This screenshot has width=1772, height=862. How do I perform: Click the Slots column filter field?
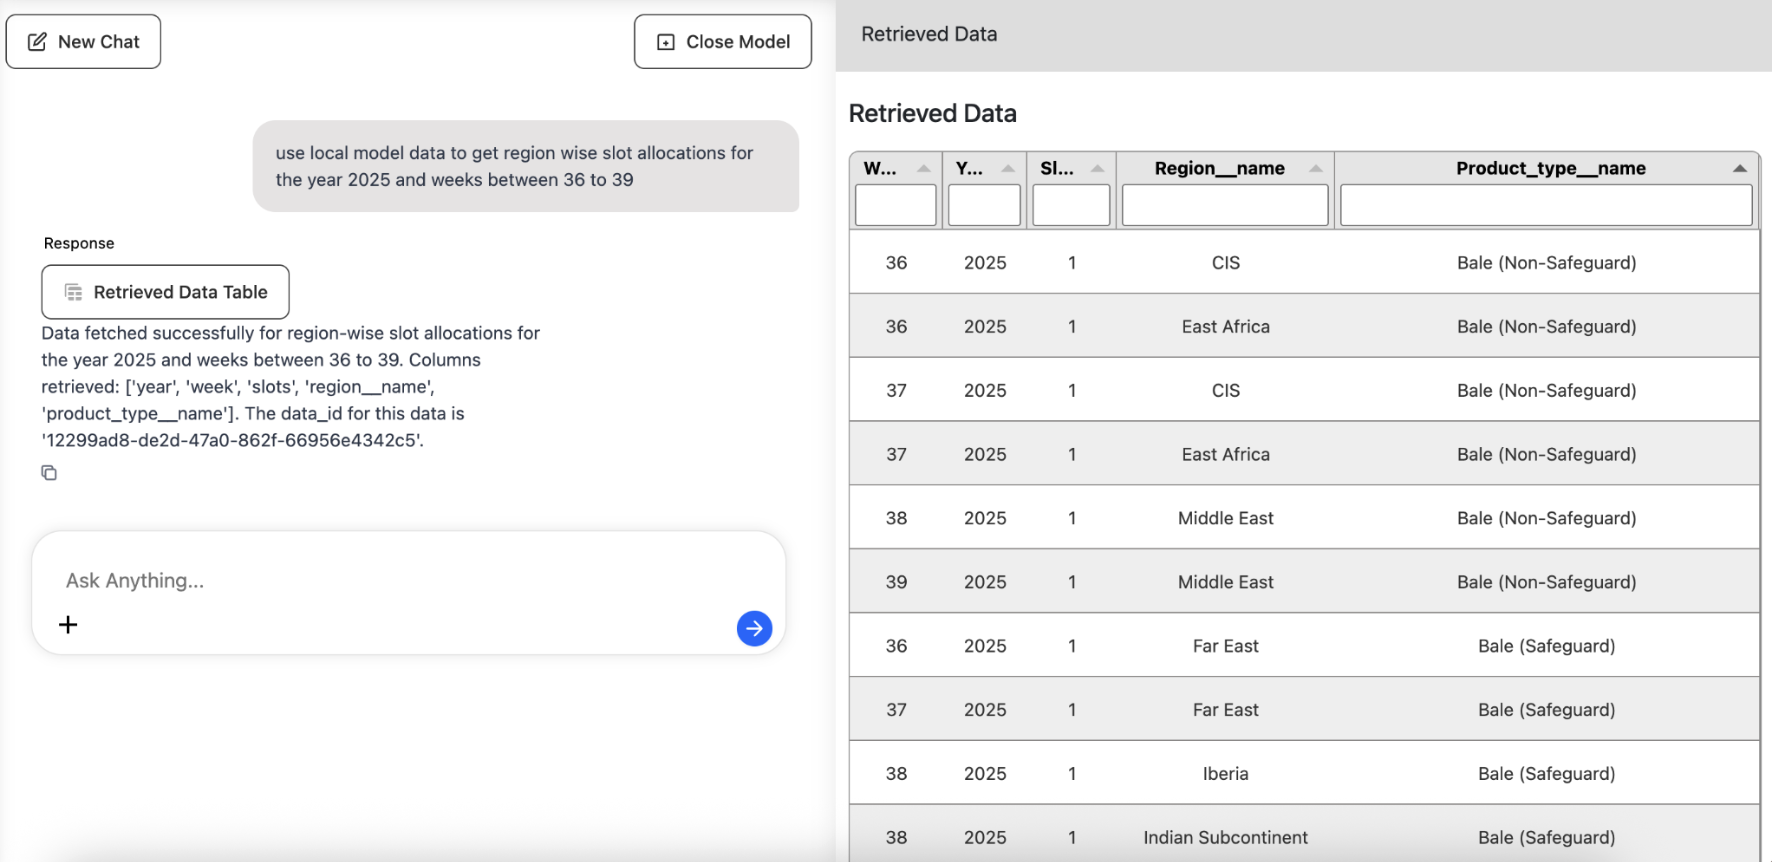pos(1071,206)
